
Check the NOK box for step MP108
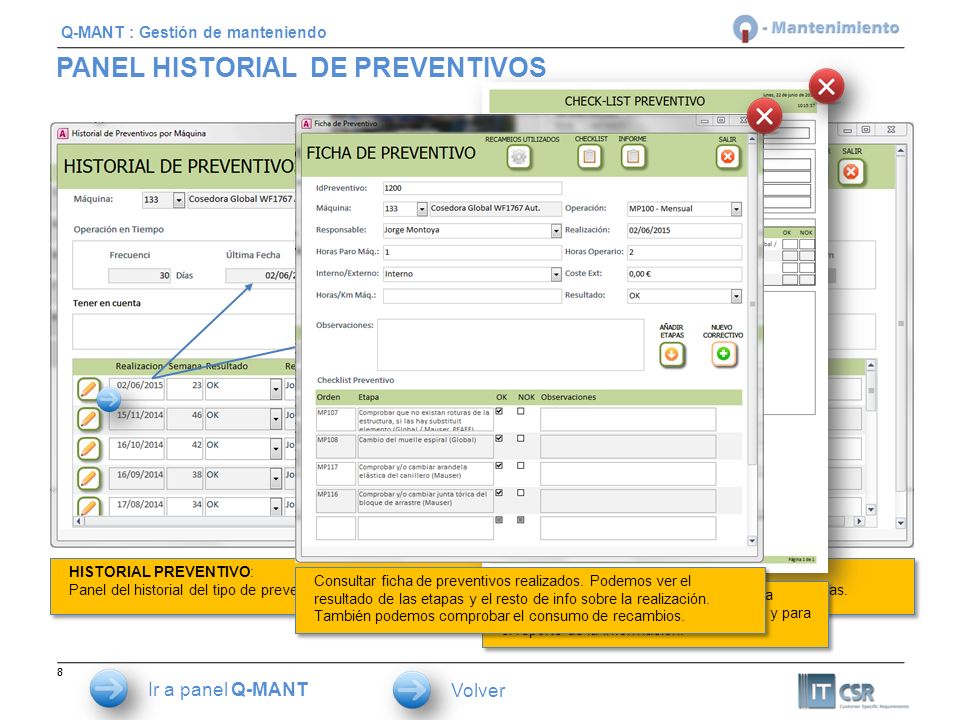click(520, 438)
